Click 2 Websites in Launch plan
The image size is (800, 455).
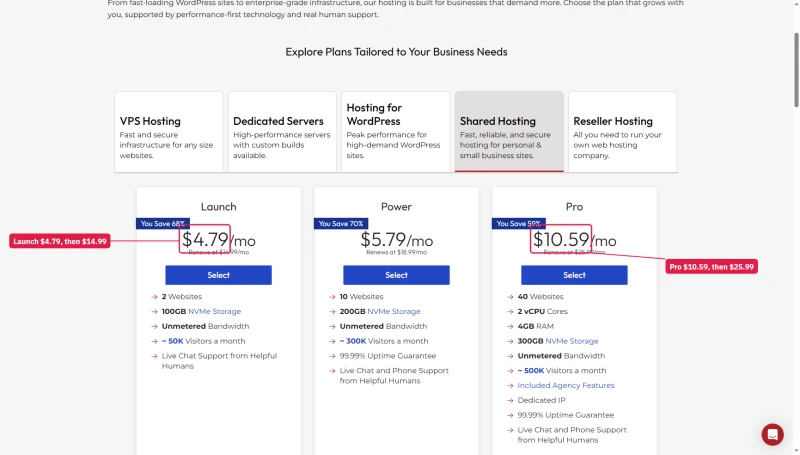[x=182, y=296]
